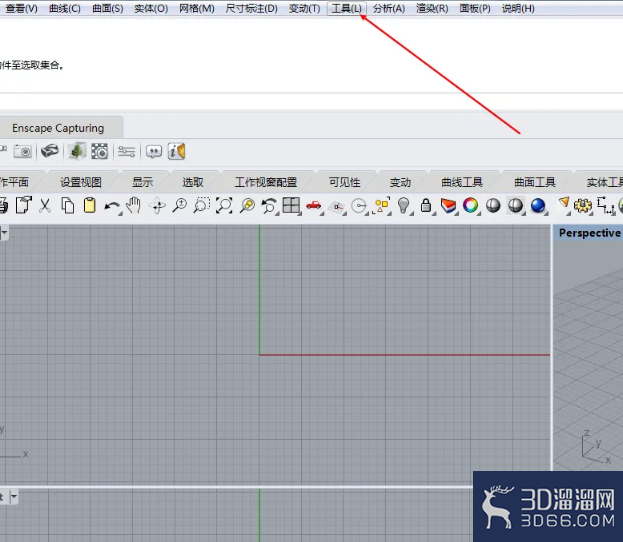Open the 网格(M) menu
This screenshot has height=542, width=623.
[x=197, y=8]
